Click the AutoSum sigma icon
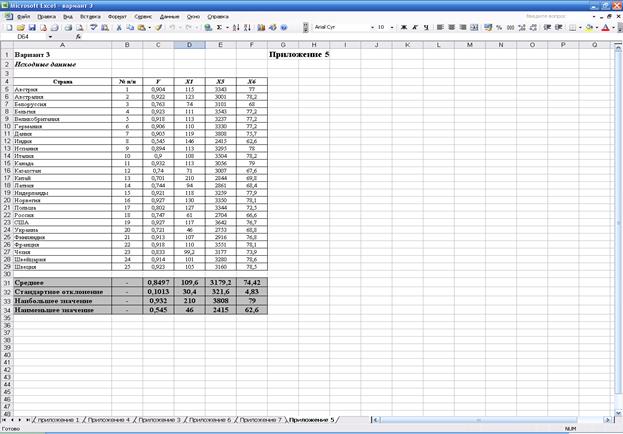The image size is (623, 434). pyautogui.click(x=219, y=27)
